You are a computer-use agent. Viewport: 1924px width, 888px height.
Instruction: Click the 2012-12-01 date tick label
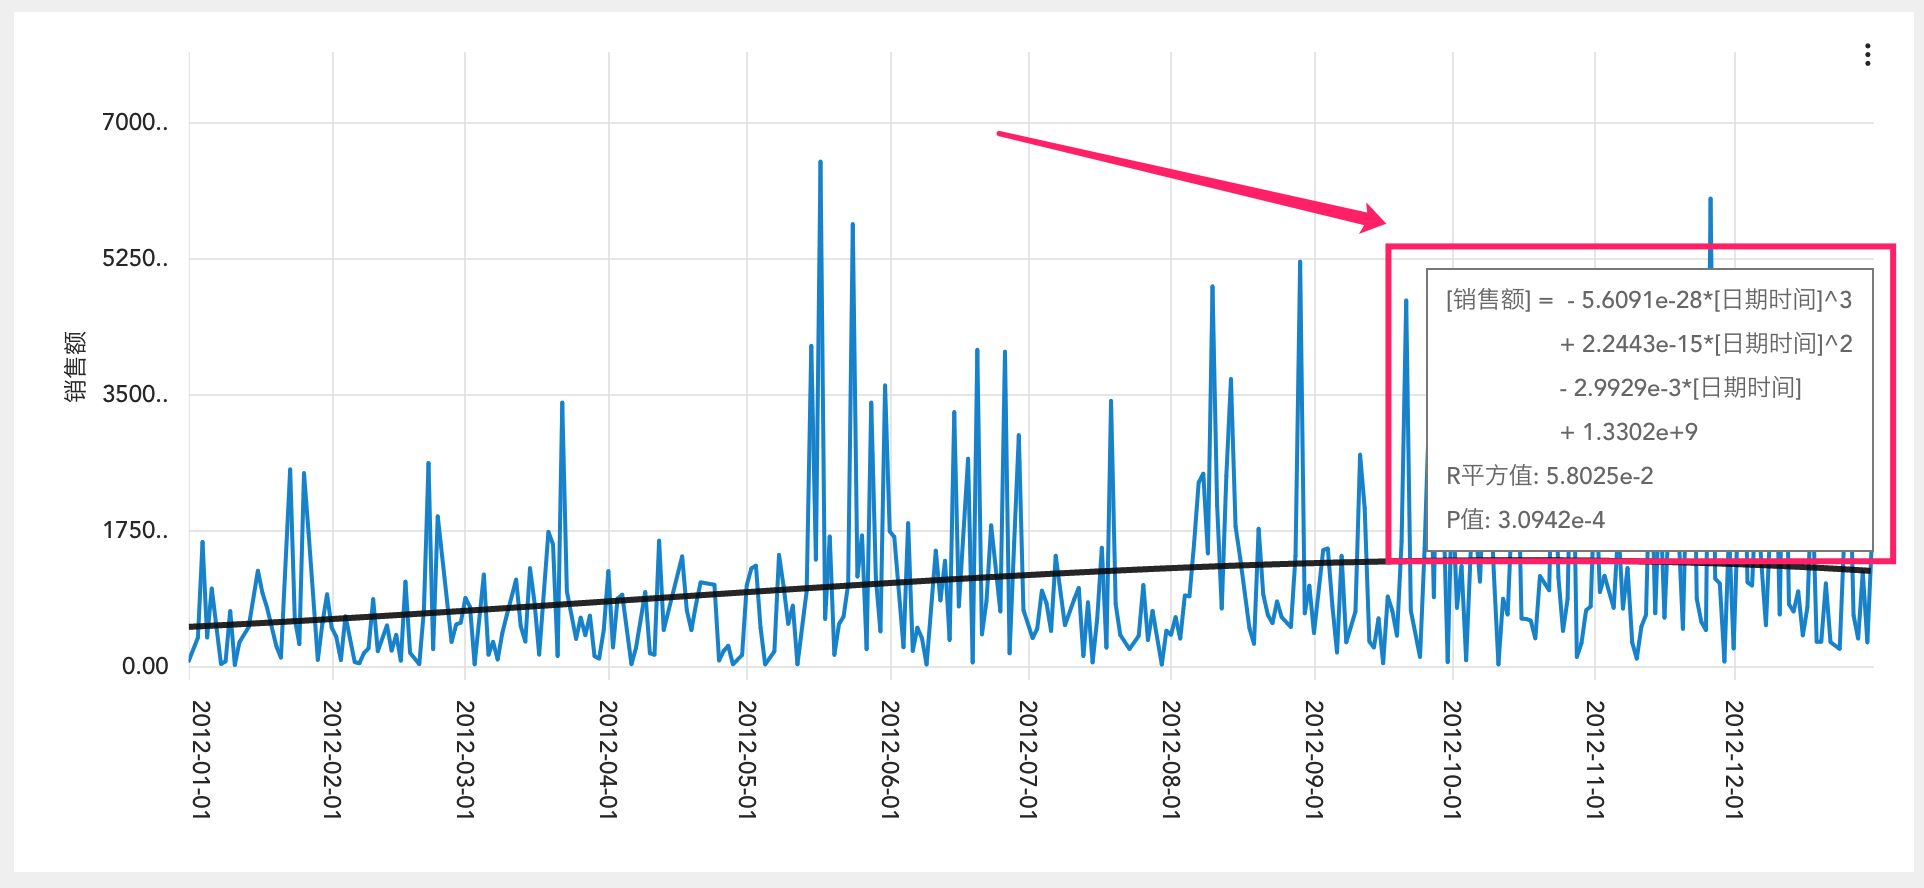[1734, 759]
